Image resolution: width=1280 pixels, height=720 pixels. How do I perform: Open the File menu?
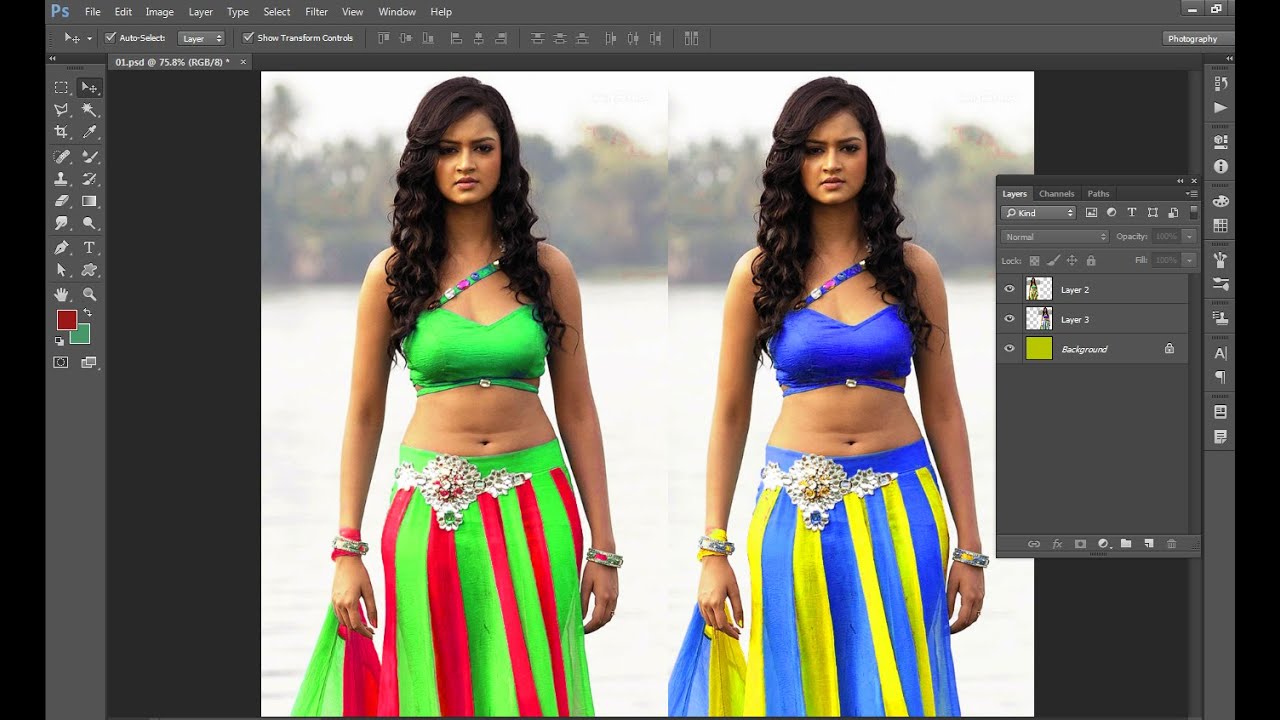pos(93,12)
